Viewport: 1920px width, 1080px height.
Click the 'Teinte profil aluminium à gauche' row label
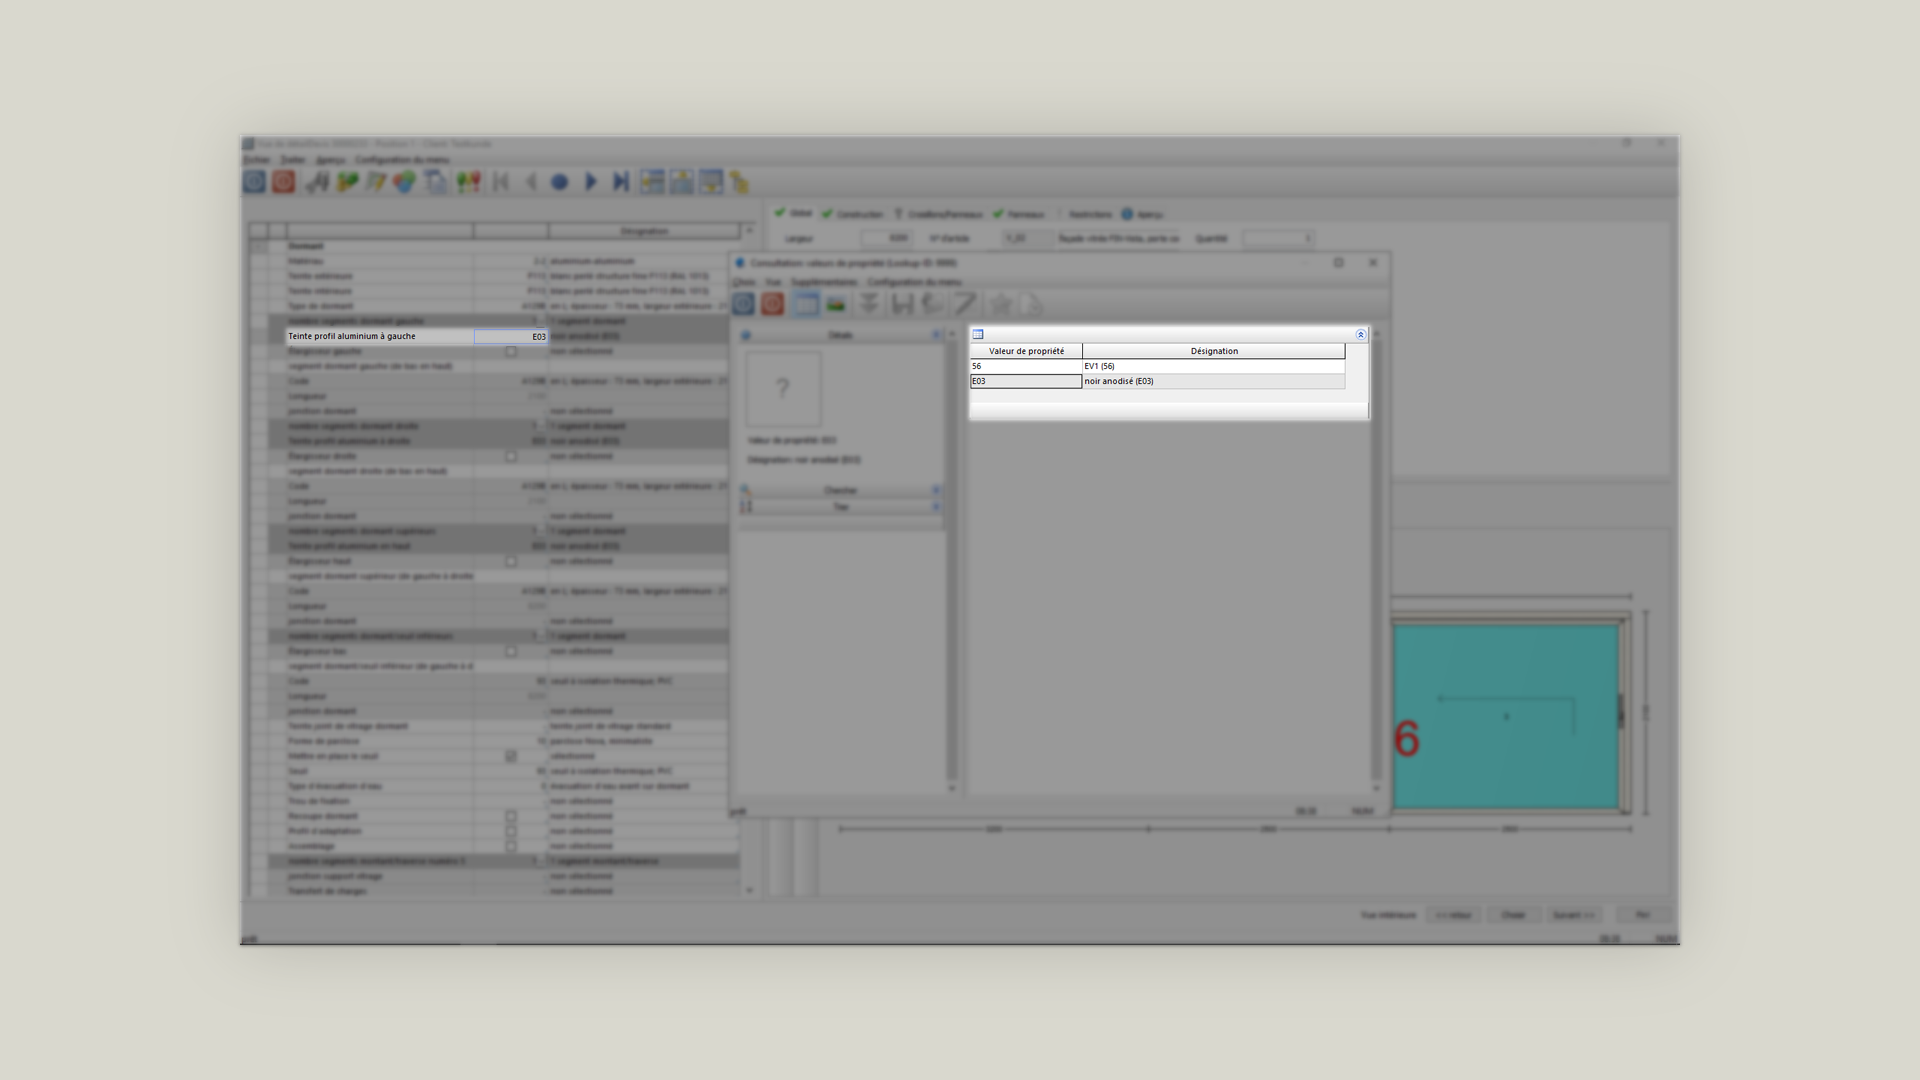pos(380,336)
